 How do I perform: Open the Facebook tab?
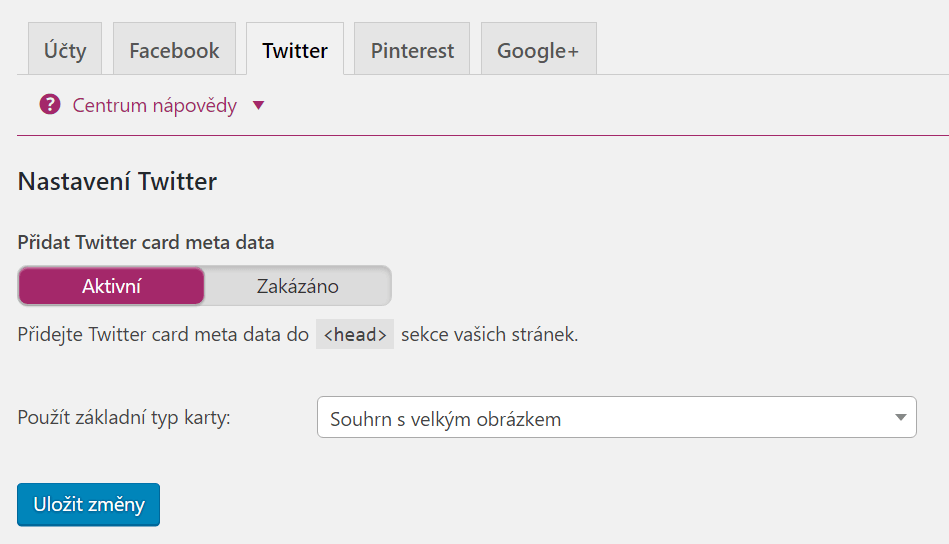tap(174, 50)
